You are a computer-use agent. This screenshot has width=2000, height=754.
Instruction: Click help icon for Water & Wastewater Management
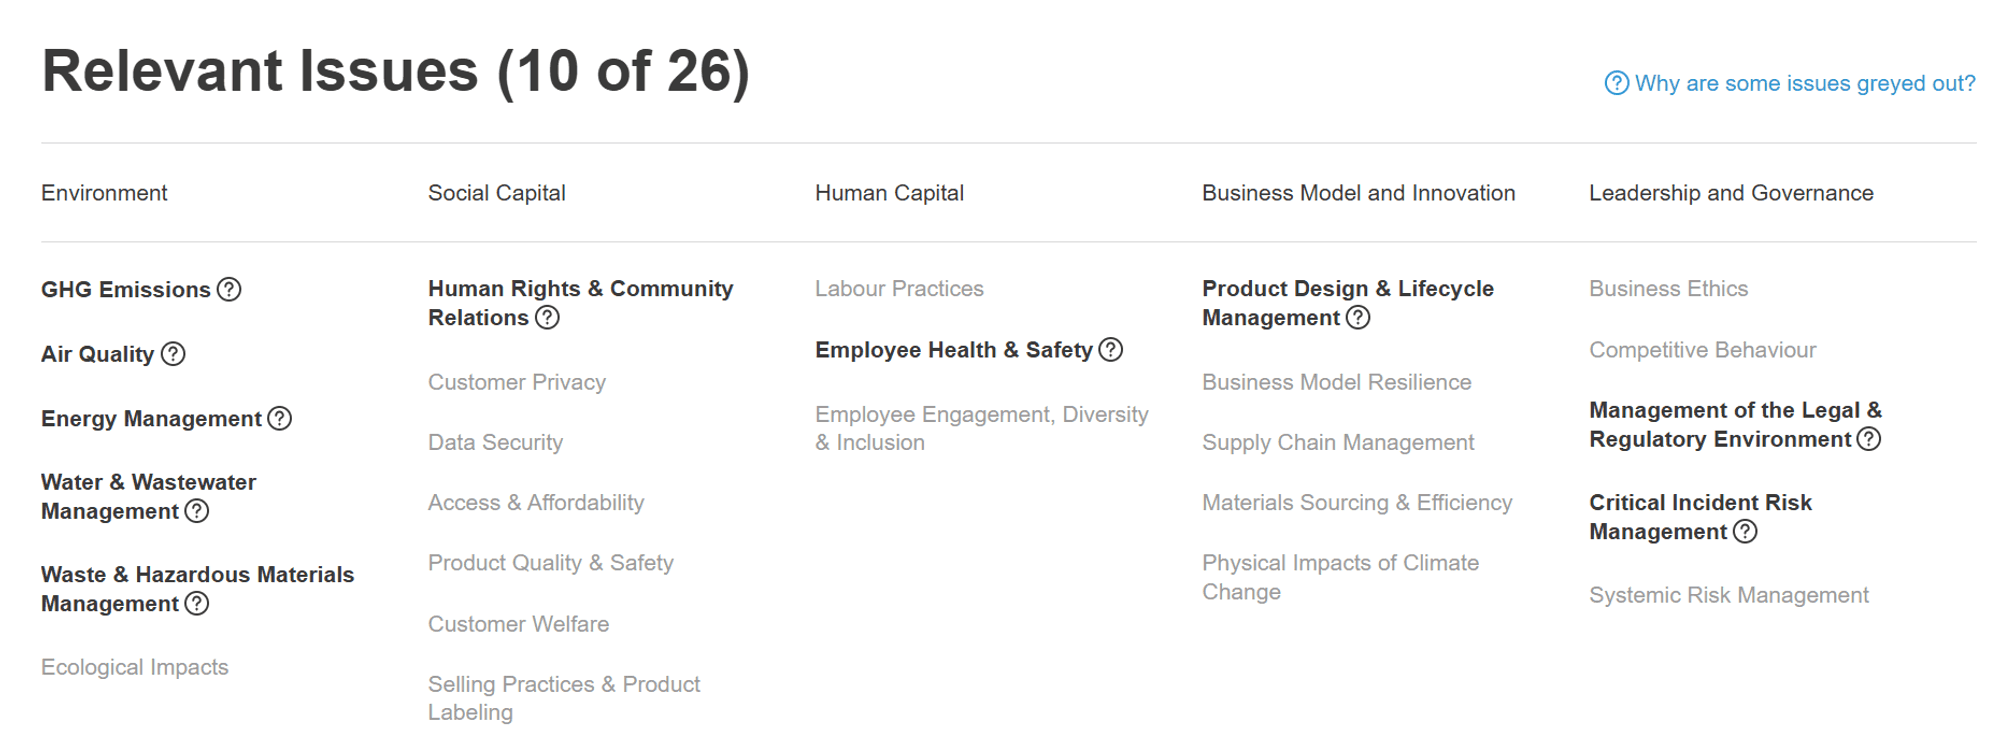197,512
